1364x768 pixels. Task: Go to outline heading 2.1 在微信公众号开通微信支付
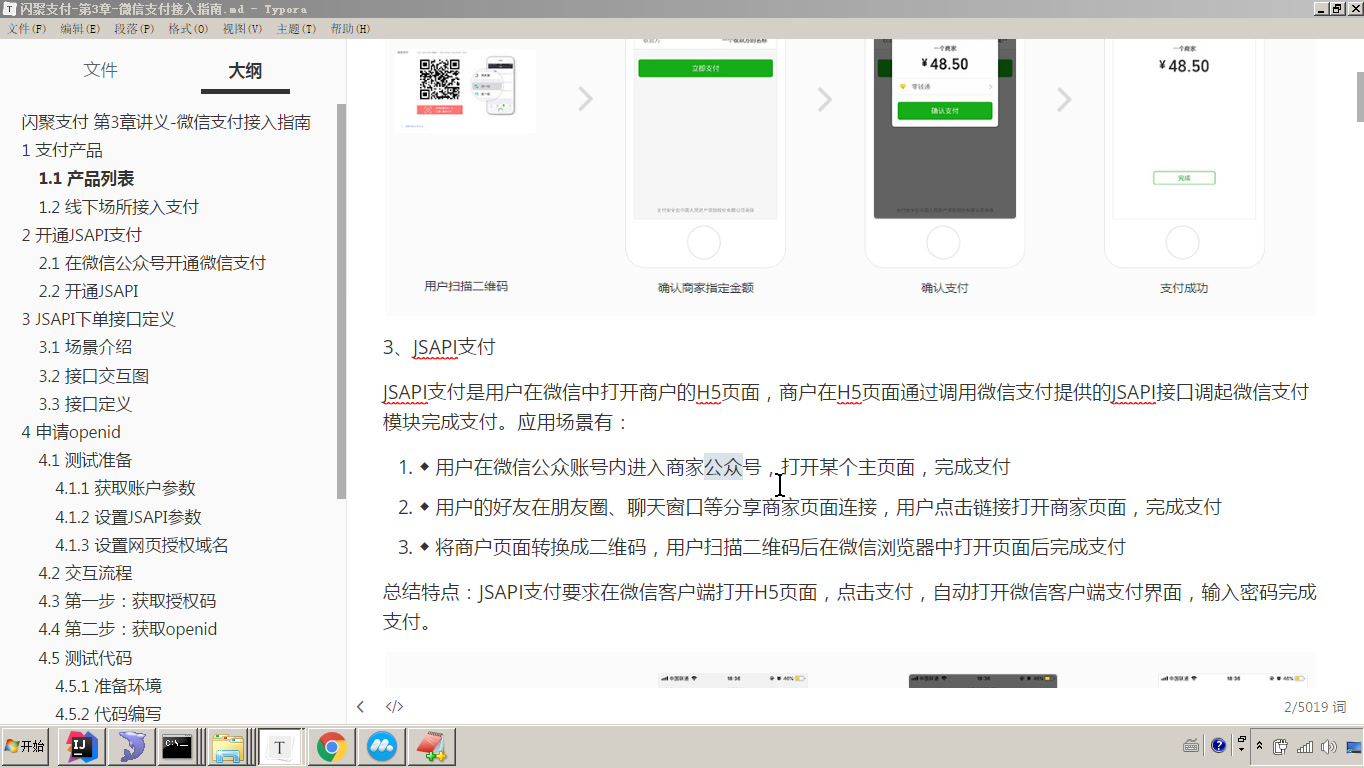point(152,263)
